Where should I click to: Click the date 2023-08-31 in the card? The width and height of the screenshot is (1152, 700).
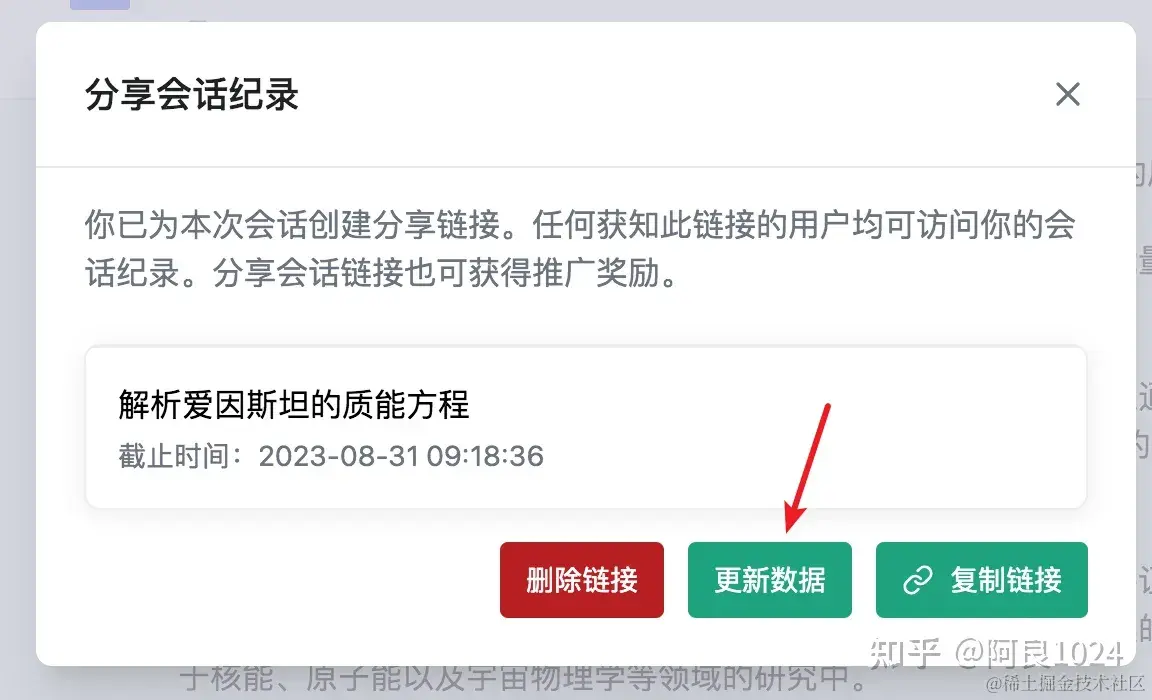[x=339, y=456]
